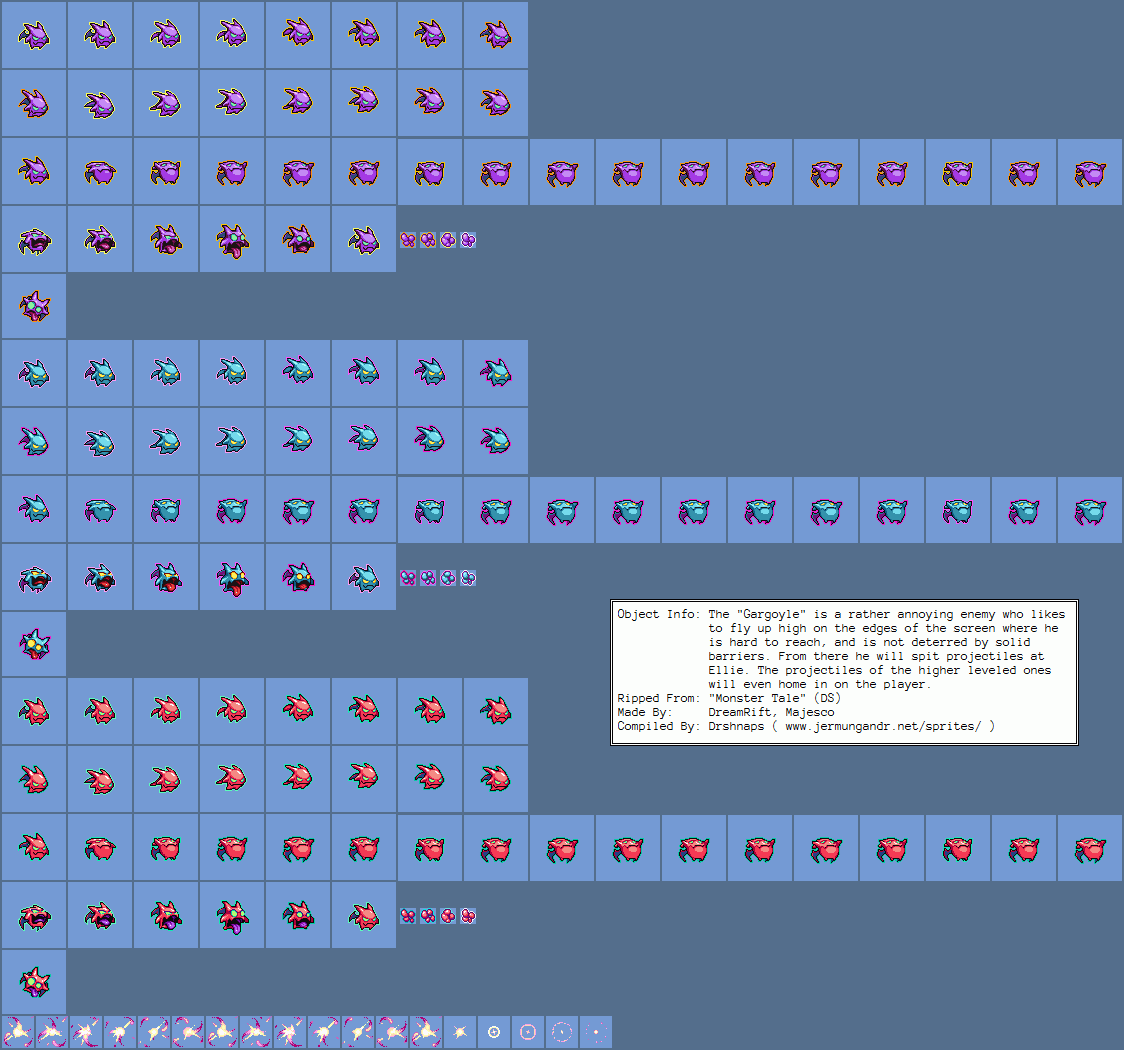Open the www.jermungandr.net/sprites/ link

point(882,727)
